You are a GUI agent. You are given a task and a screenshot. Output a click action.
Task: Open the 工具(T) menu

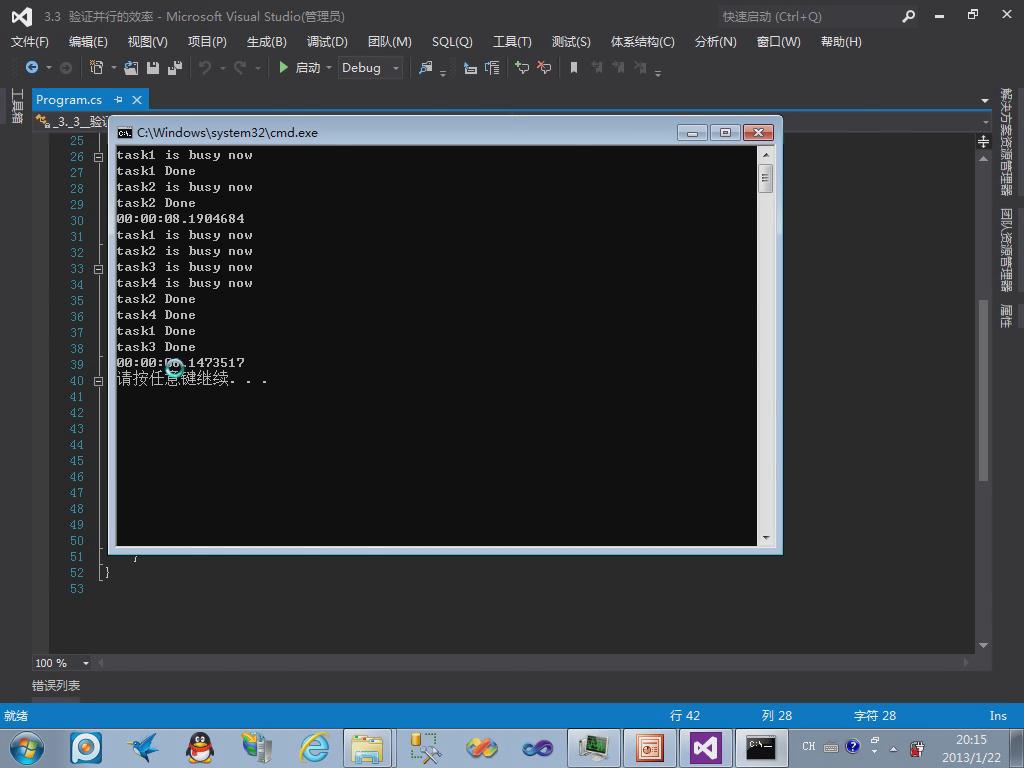tap(512, 42)
